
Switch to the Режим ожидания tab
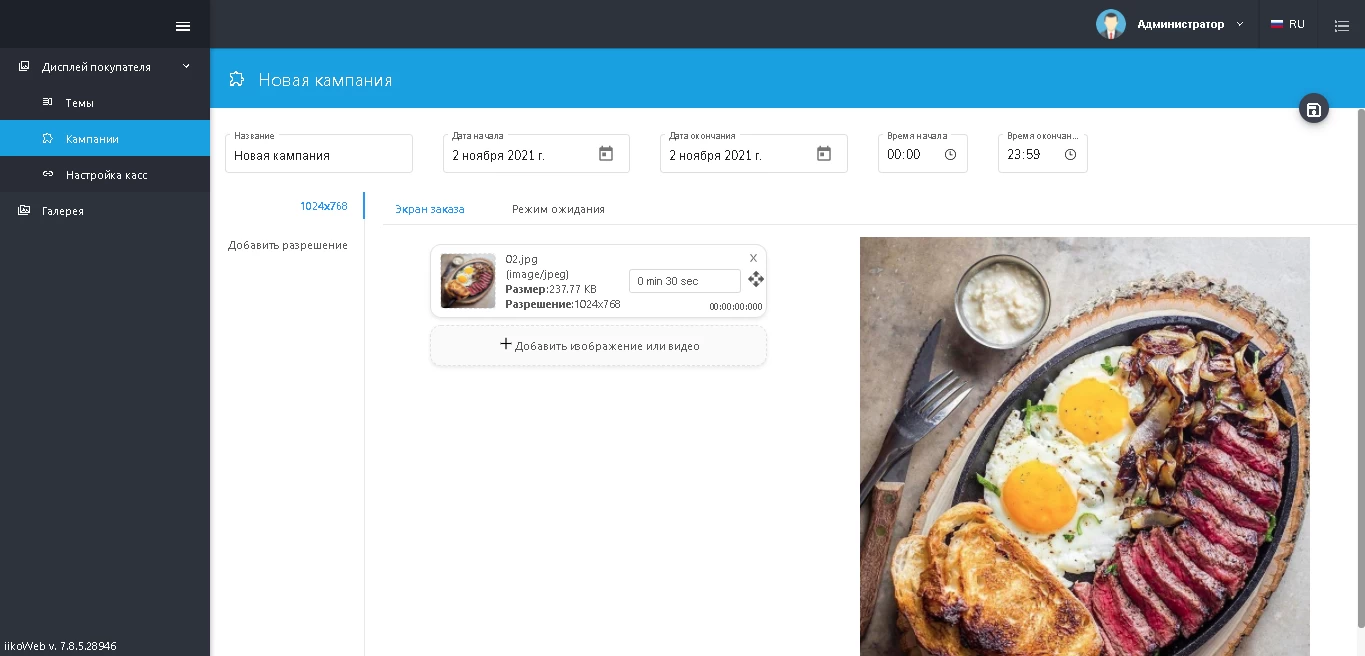point(558,209)
